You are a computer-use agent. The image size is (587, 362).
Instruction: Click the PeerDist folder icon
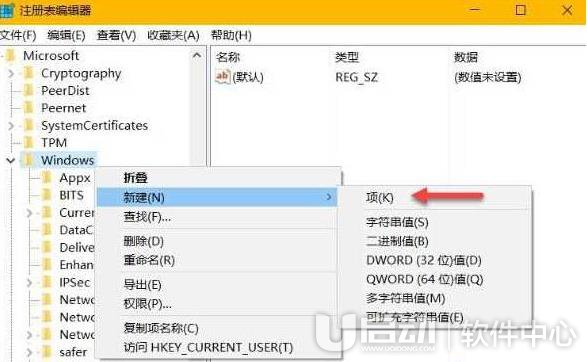[x=28, y=91]
